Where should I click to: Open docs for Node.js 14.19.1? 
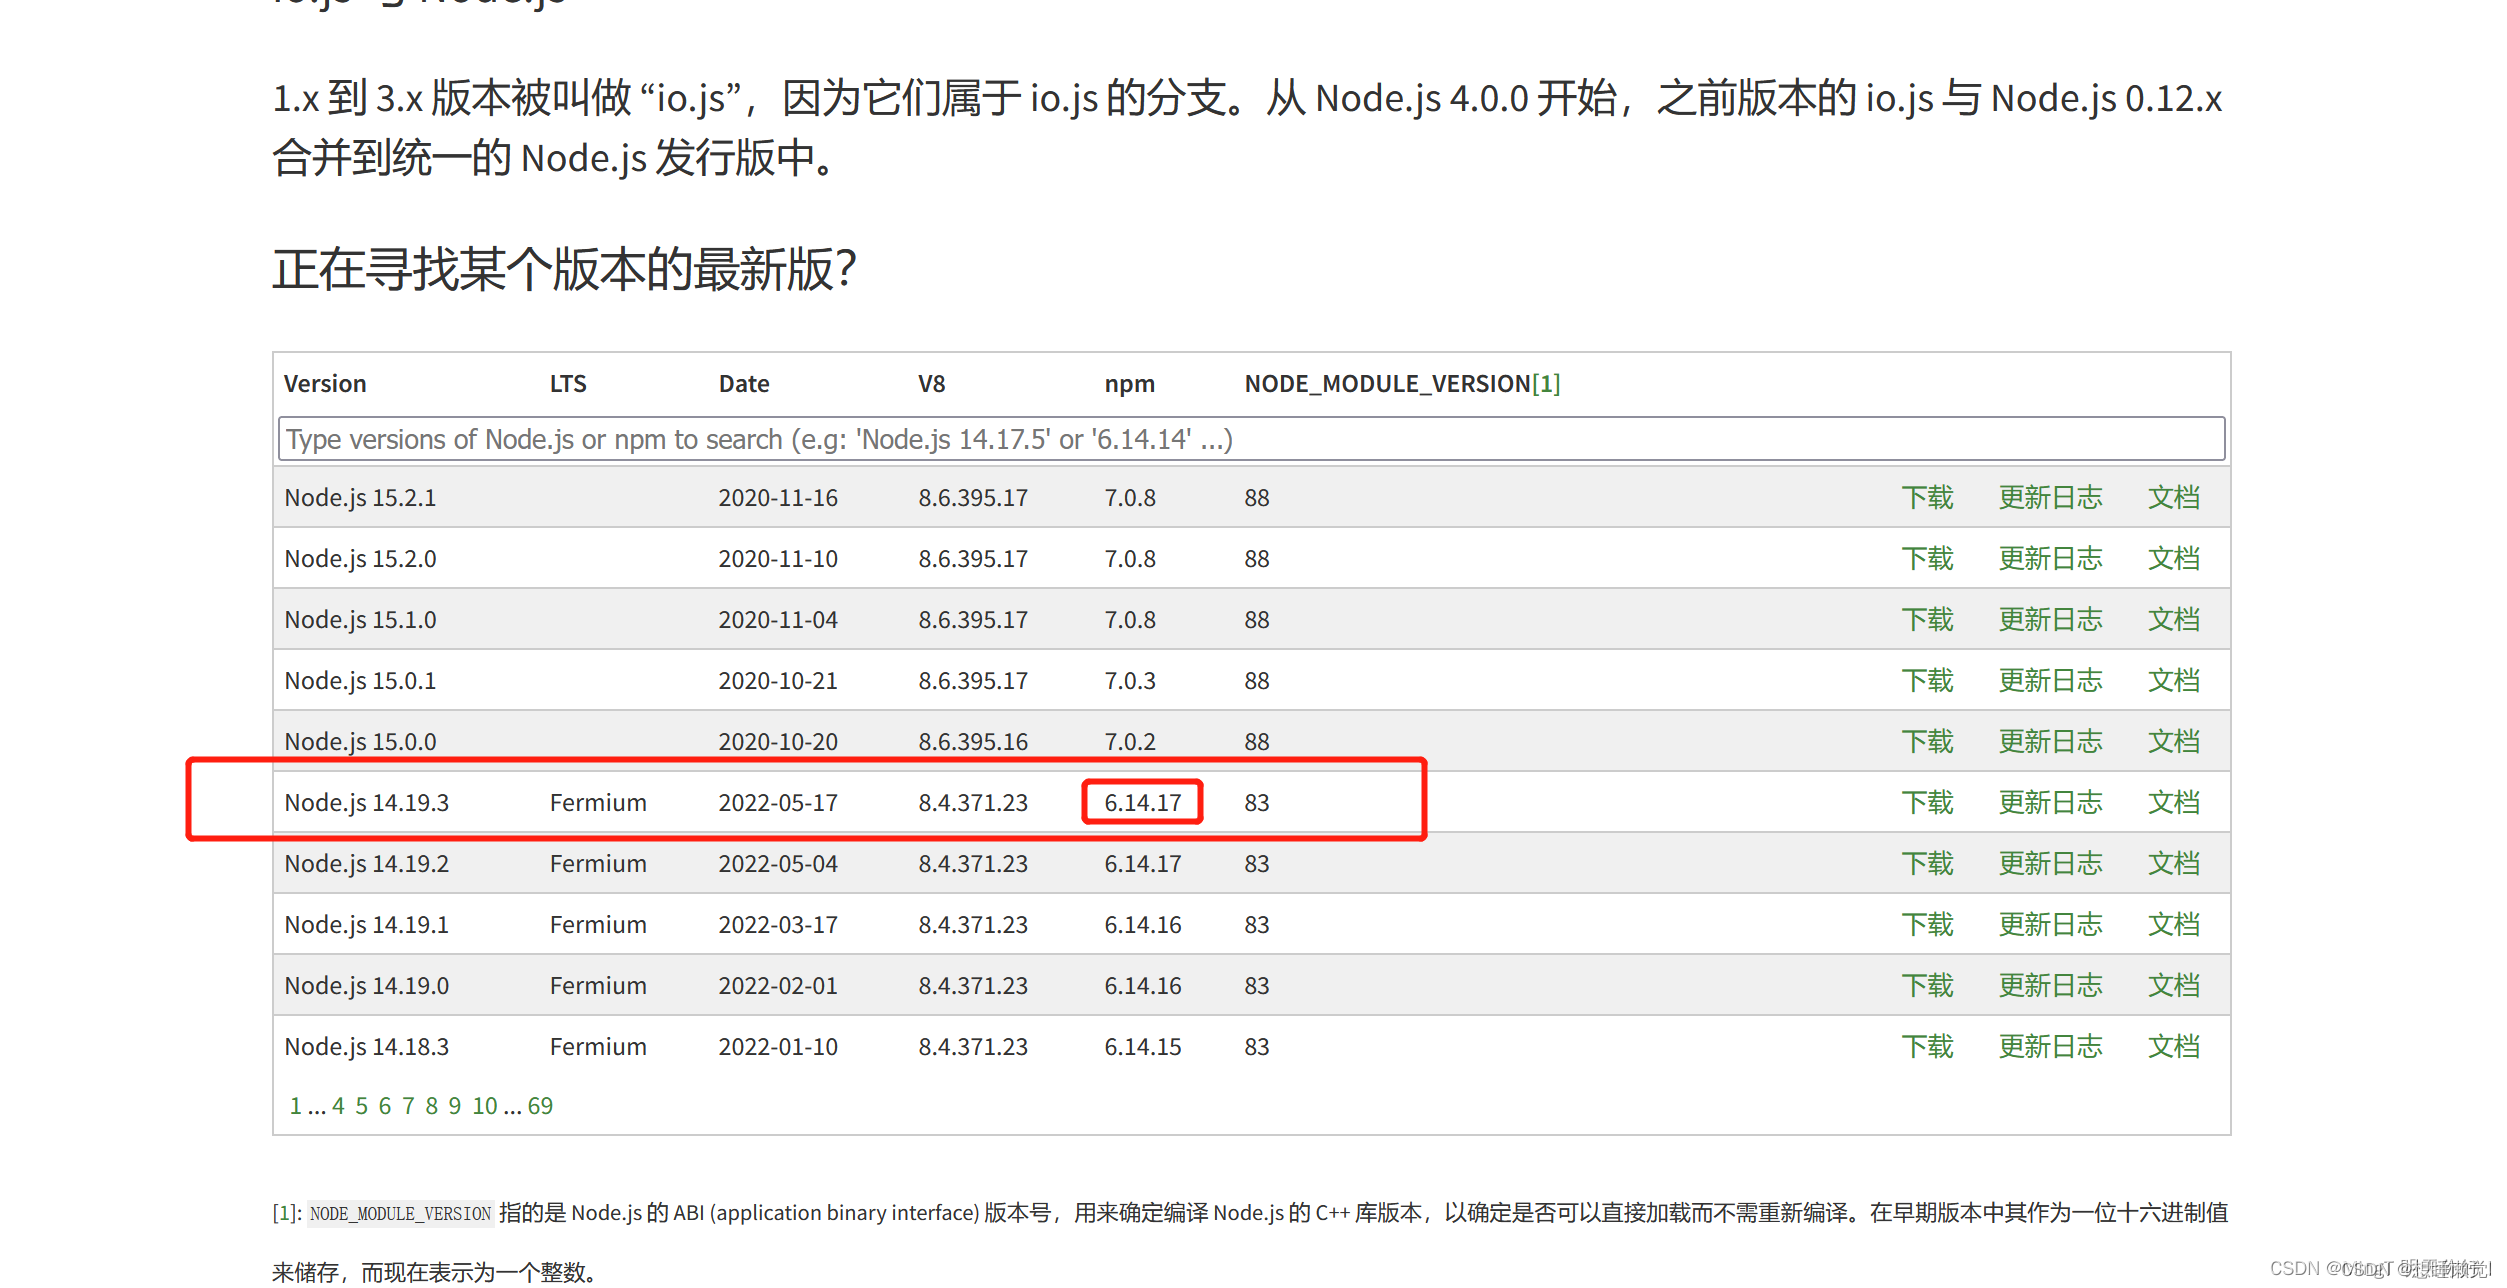pos(2172,925)
